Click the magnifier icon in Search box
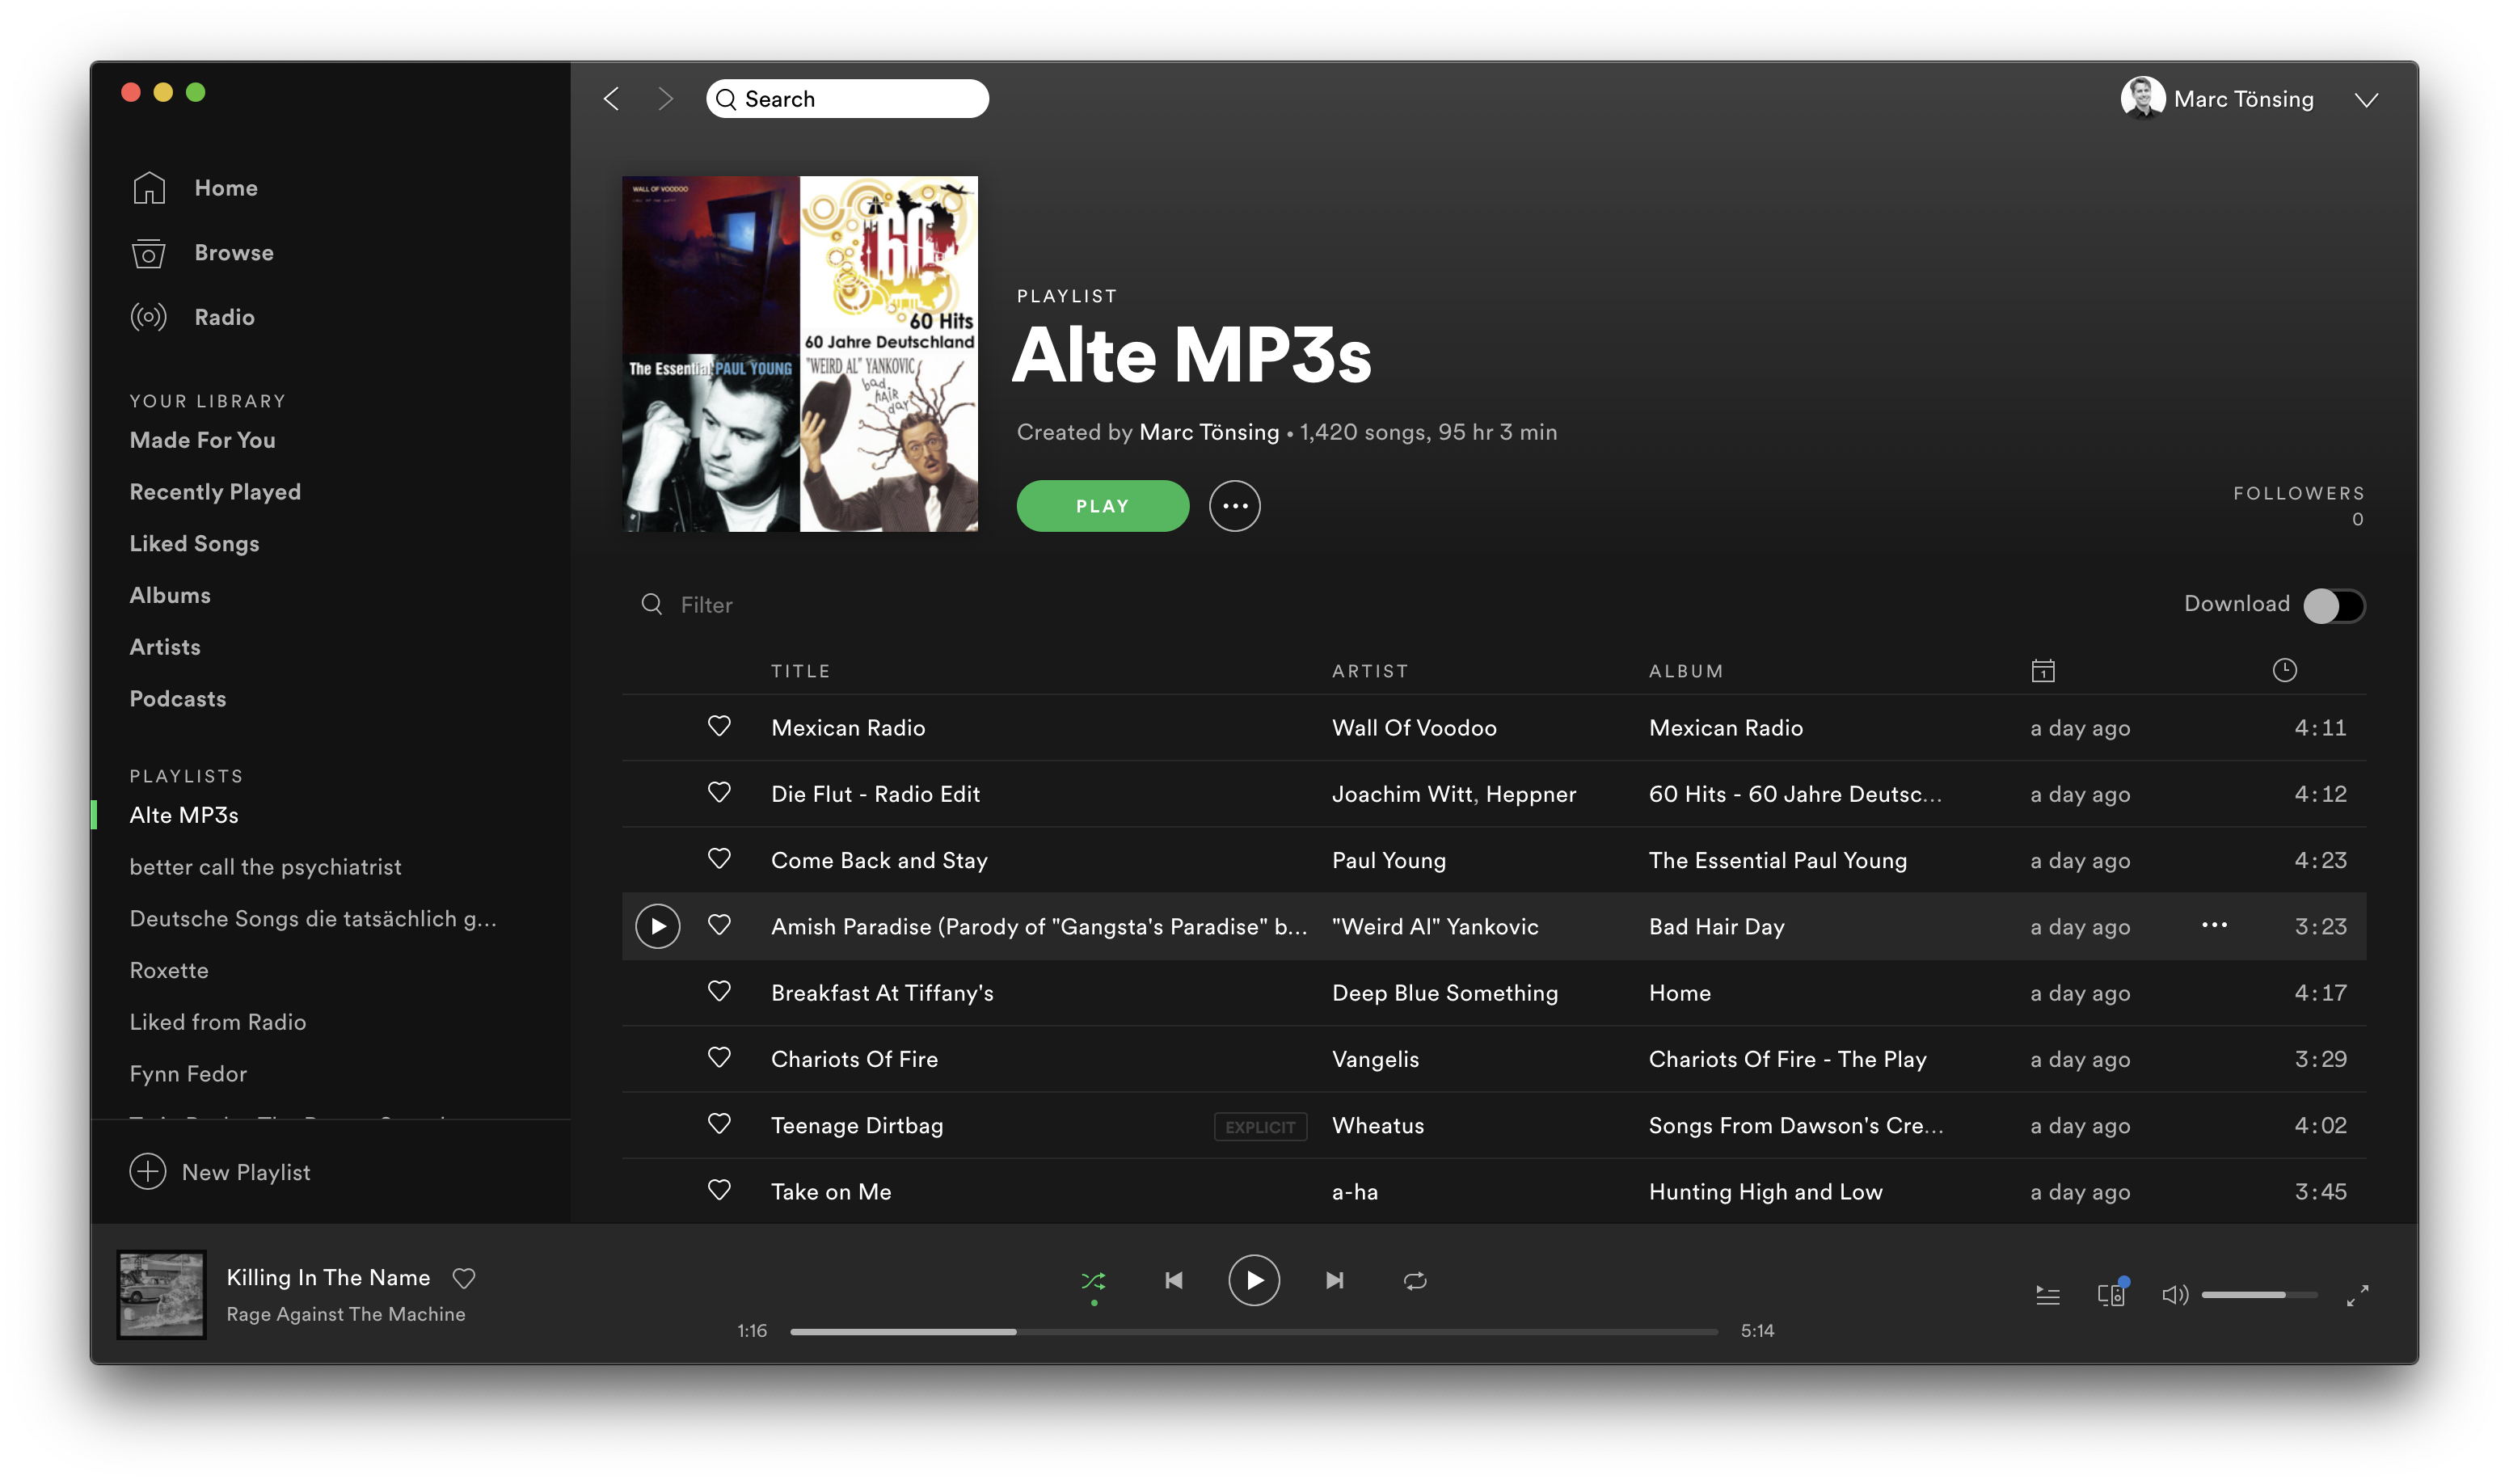This screenshot has width=2509, height=1484. (727, 99)
